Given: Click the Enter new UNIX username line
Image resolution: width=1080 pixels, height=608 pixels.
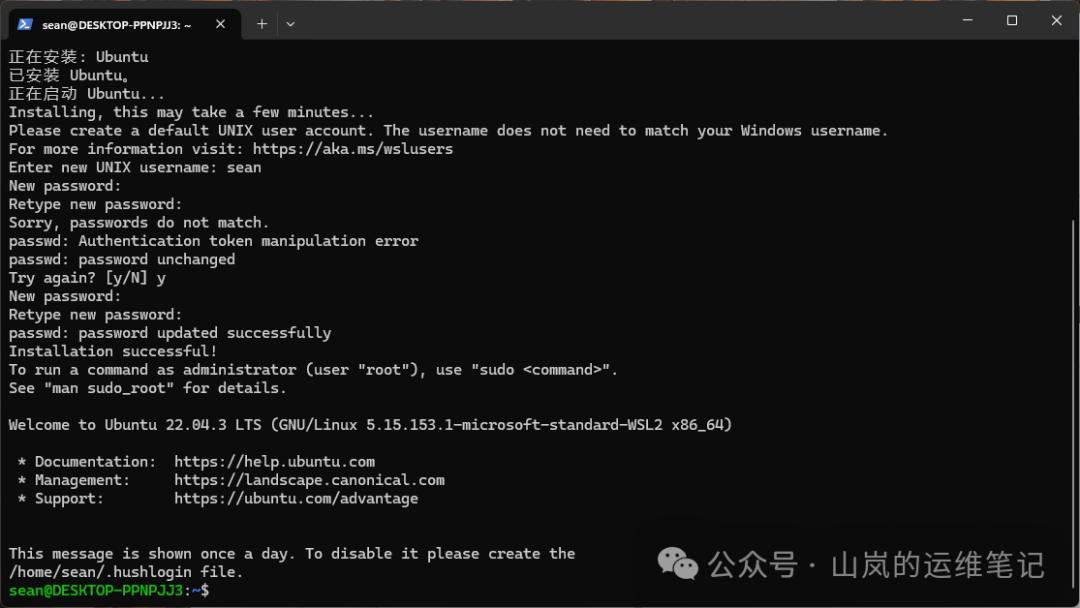Looking at the screenshot, I should [x=135, y=167].
